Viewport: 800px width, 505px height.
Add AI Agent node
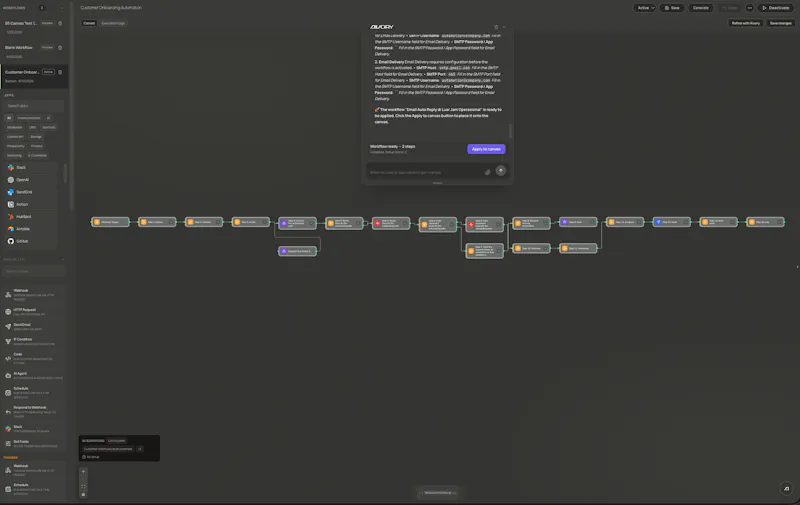pos(34,375)
